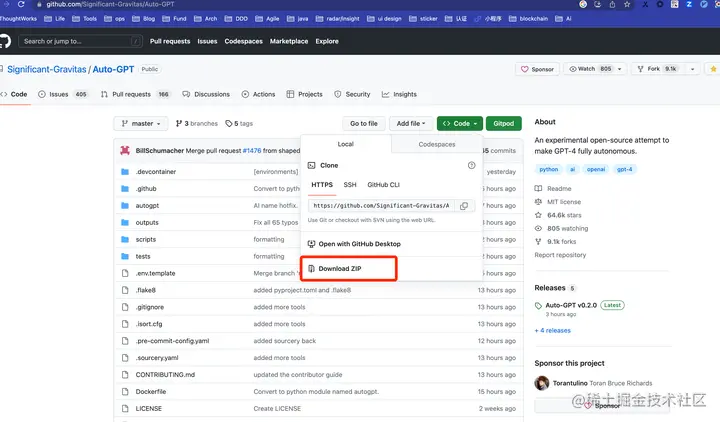Click the openai topic tag
This screenshot has width=720, height=422.
596,169
